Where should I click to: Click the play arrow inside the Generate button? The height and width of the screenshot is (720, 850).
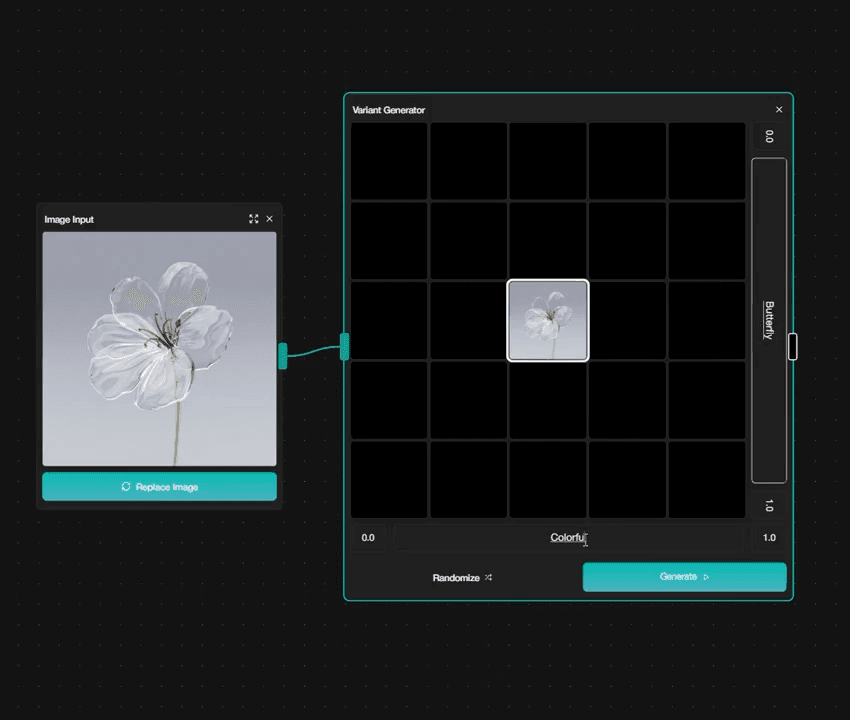(704, 577)
